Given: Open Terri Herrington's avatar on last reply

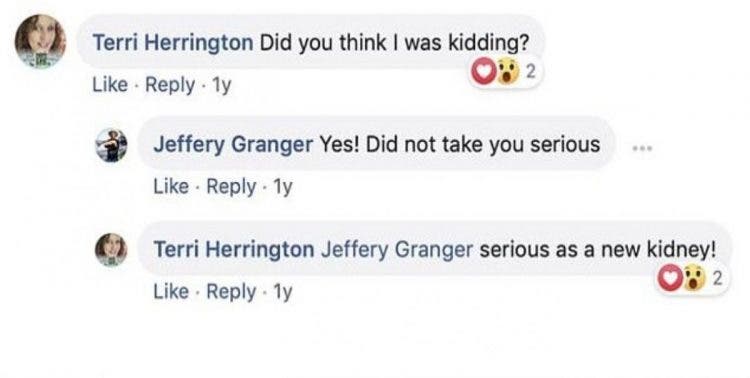Looking at the screenshot, I should click(x=111, y=249).
